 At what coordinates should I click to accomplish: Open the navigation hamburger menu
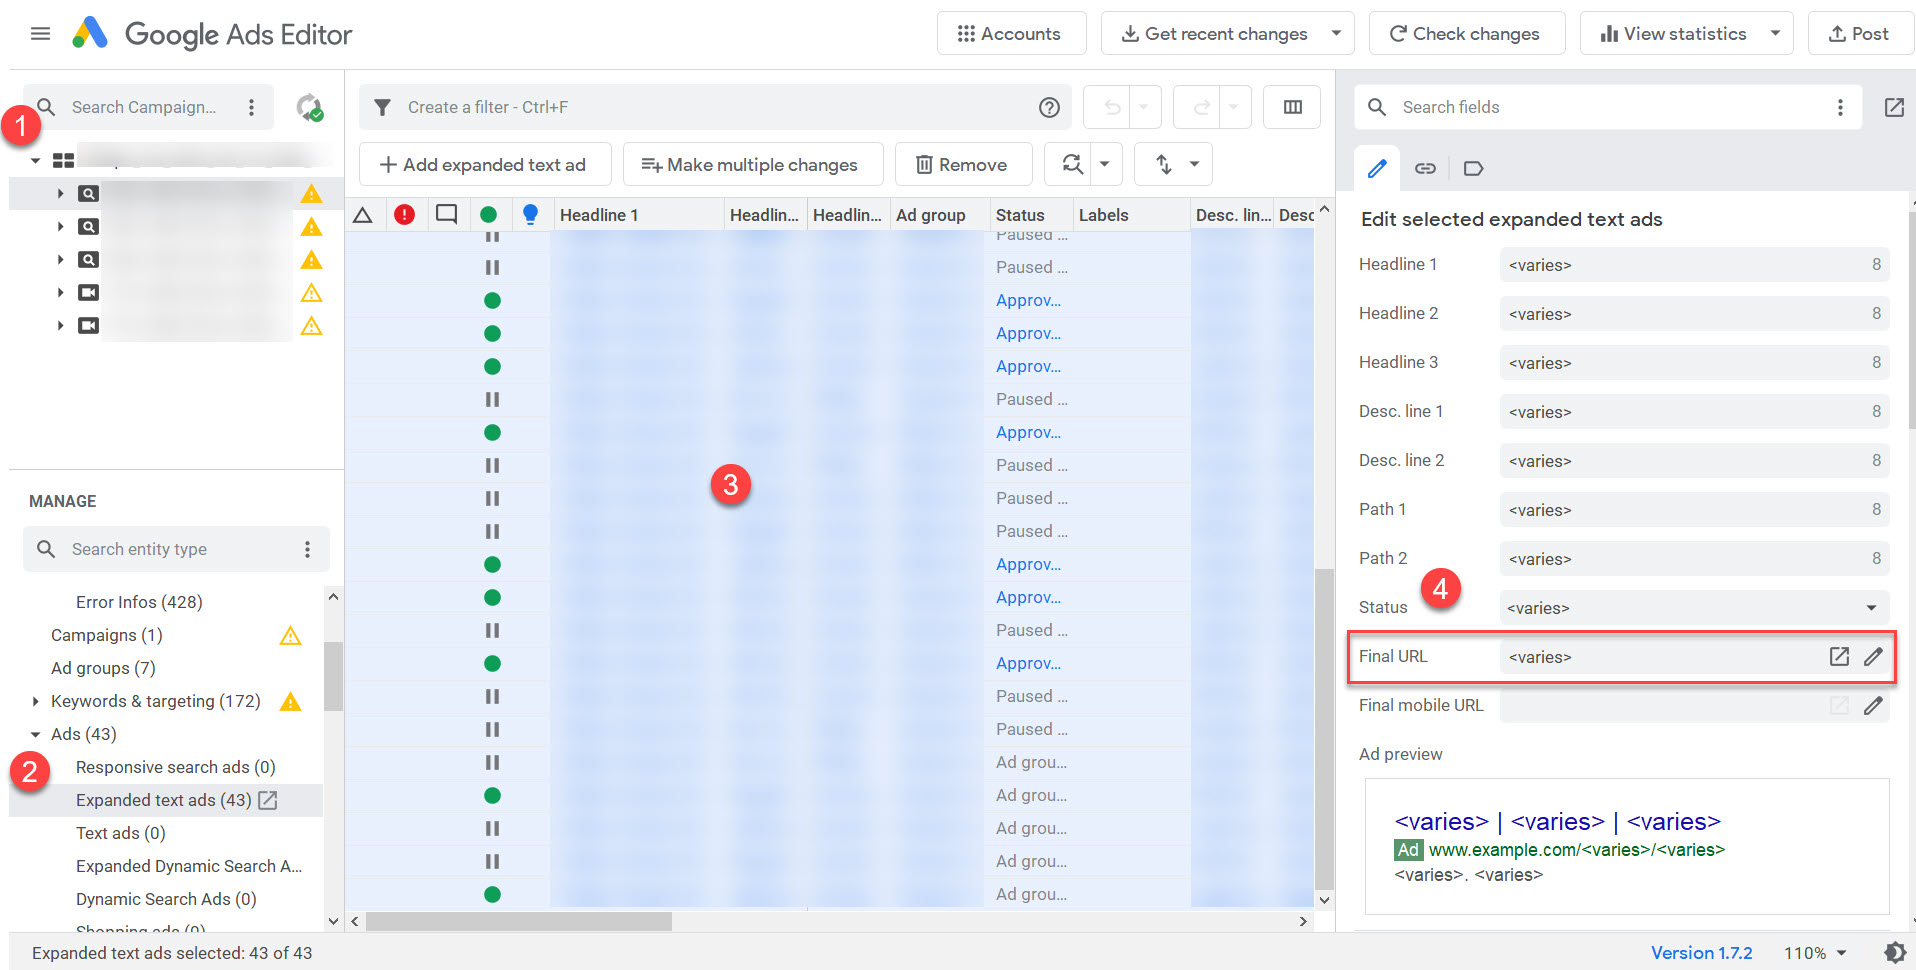[40, 33]
